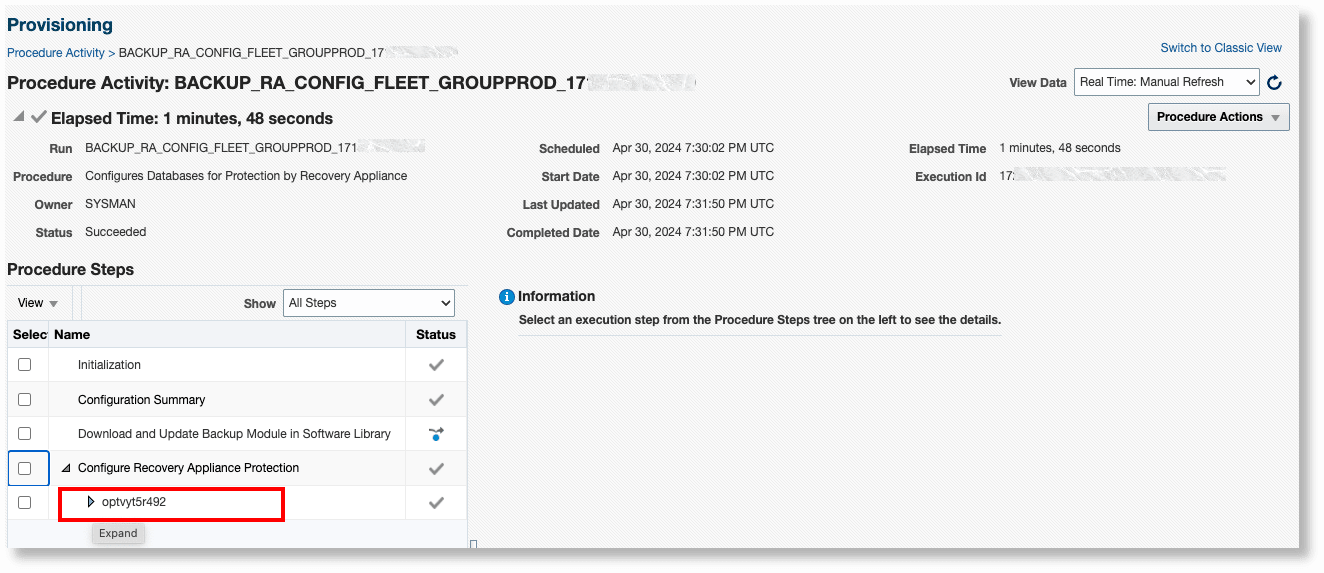The image size is (1324, 573).
Task: Click the optvyt5r492 row status checkmark
Action: (x=436, y=503)
